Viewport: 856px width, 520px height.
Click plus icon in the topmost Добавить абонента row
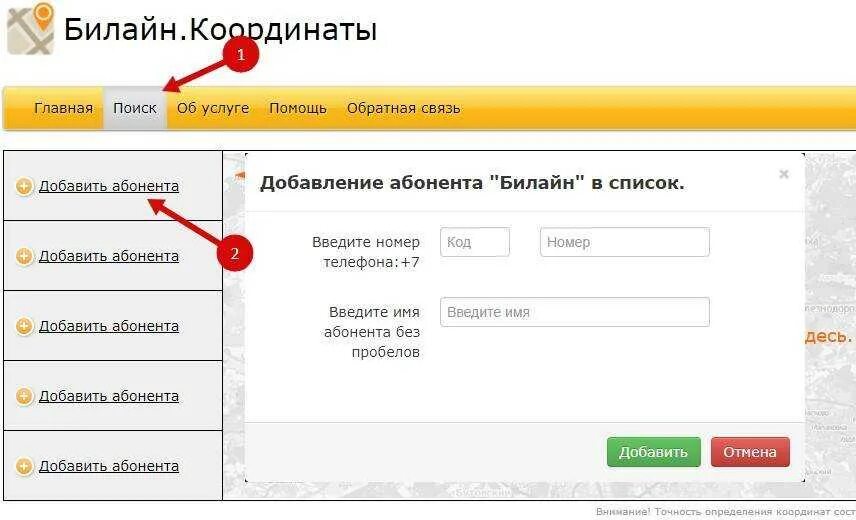click(x=24, y=187)
